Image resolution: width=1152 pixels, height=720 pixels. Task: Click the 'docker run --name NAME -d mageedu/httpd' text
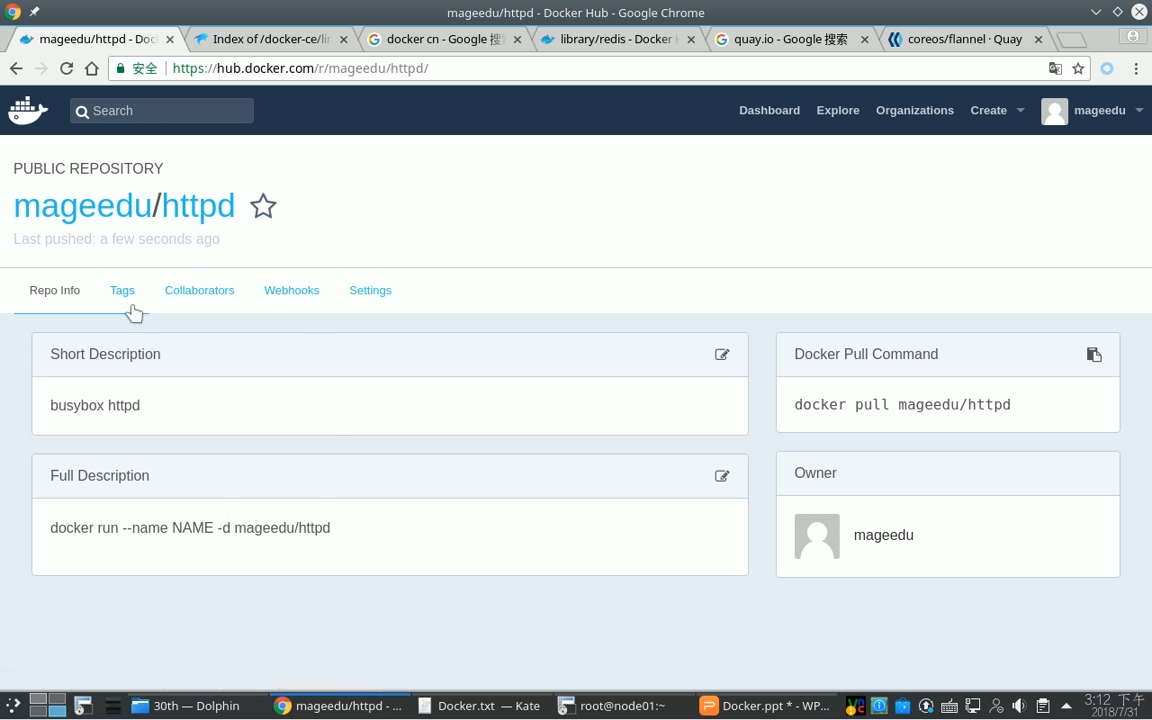tap(190, 528)
